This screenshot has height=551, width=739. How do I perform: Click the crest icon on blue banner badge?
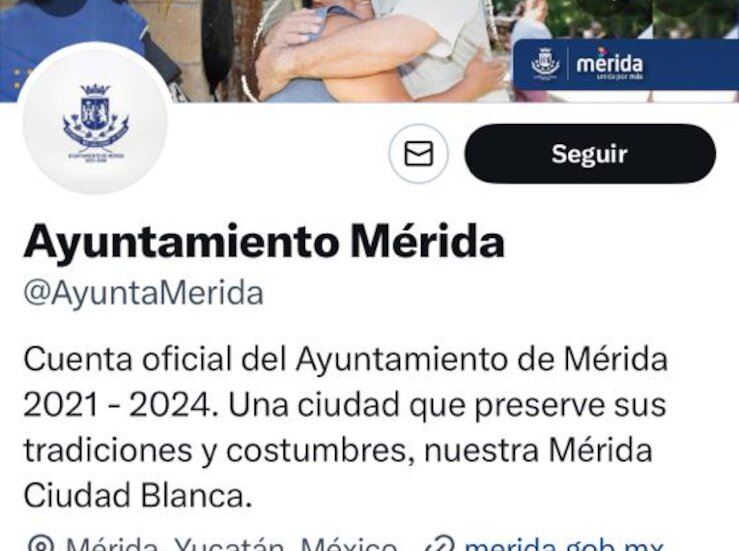tap(545, 63)
